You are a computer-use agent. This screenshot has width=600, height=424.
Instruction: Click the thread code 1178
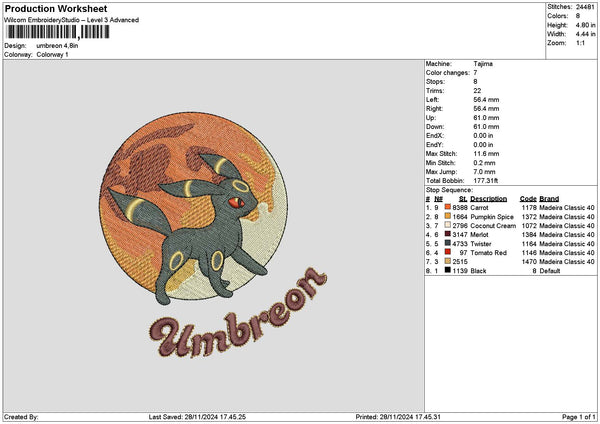click(x=529, y=207)
